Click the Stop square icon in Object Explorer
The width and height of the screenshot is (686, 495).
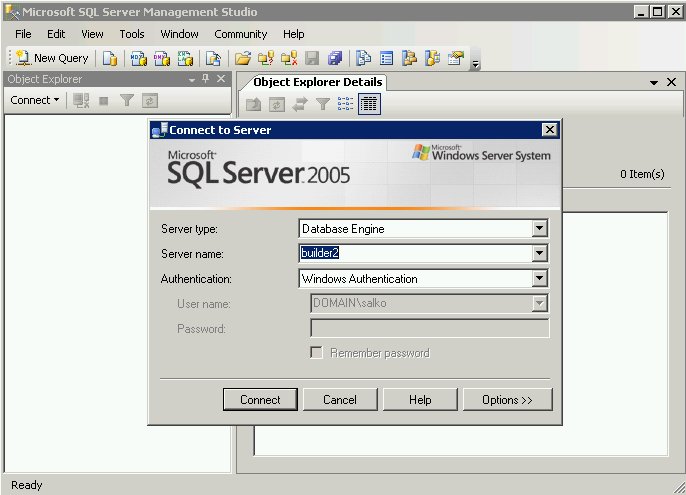pyautogui.click(x=104, y=101)
